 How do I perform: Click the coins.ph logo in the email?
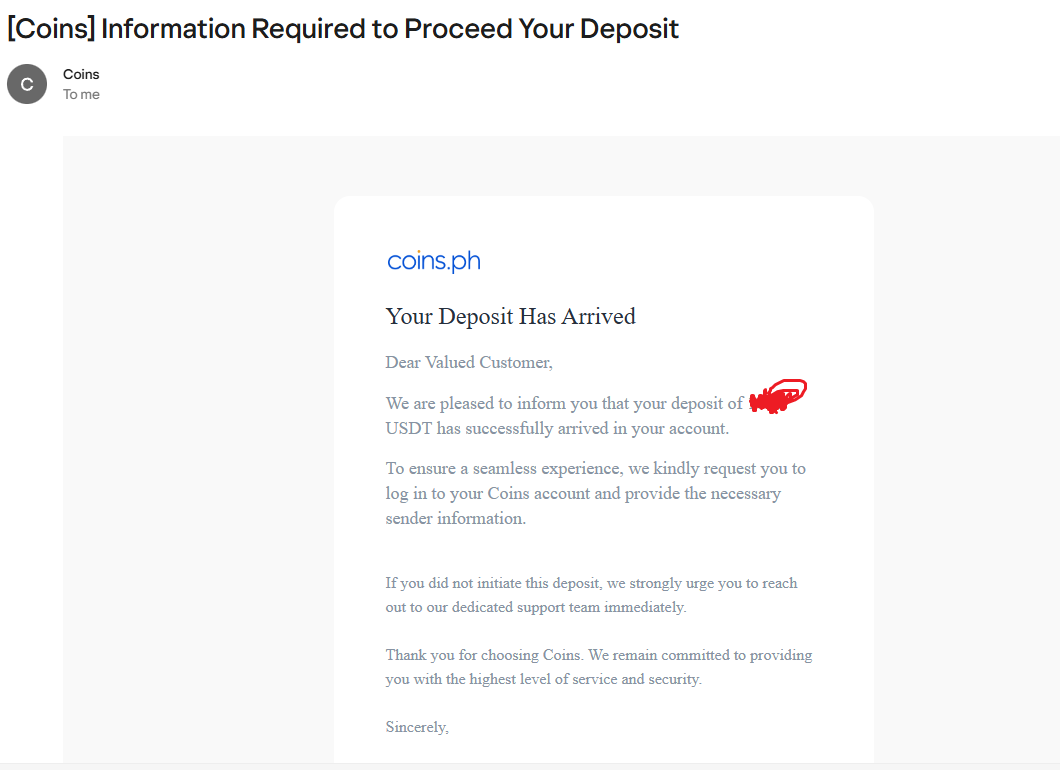[x=434, y=261]
